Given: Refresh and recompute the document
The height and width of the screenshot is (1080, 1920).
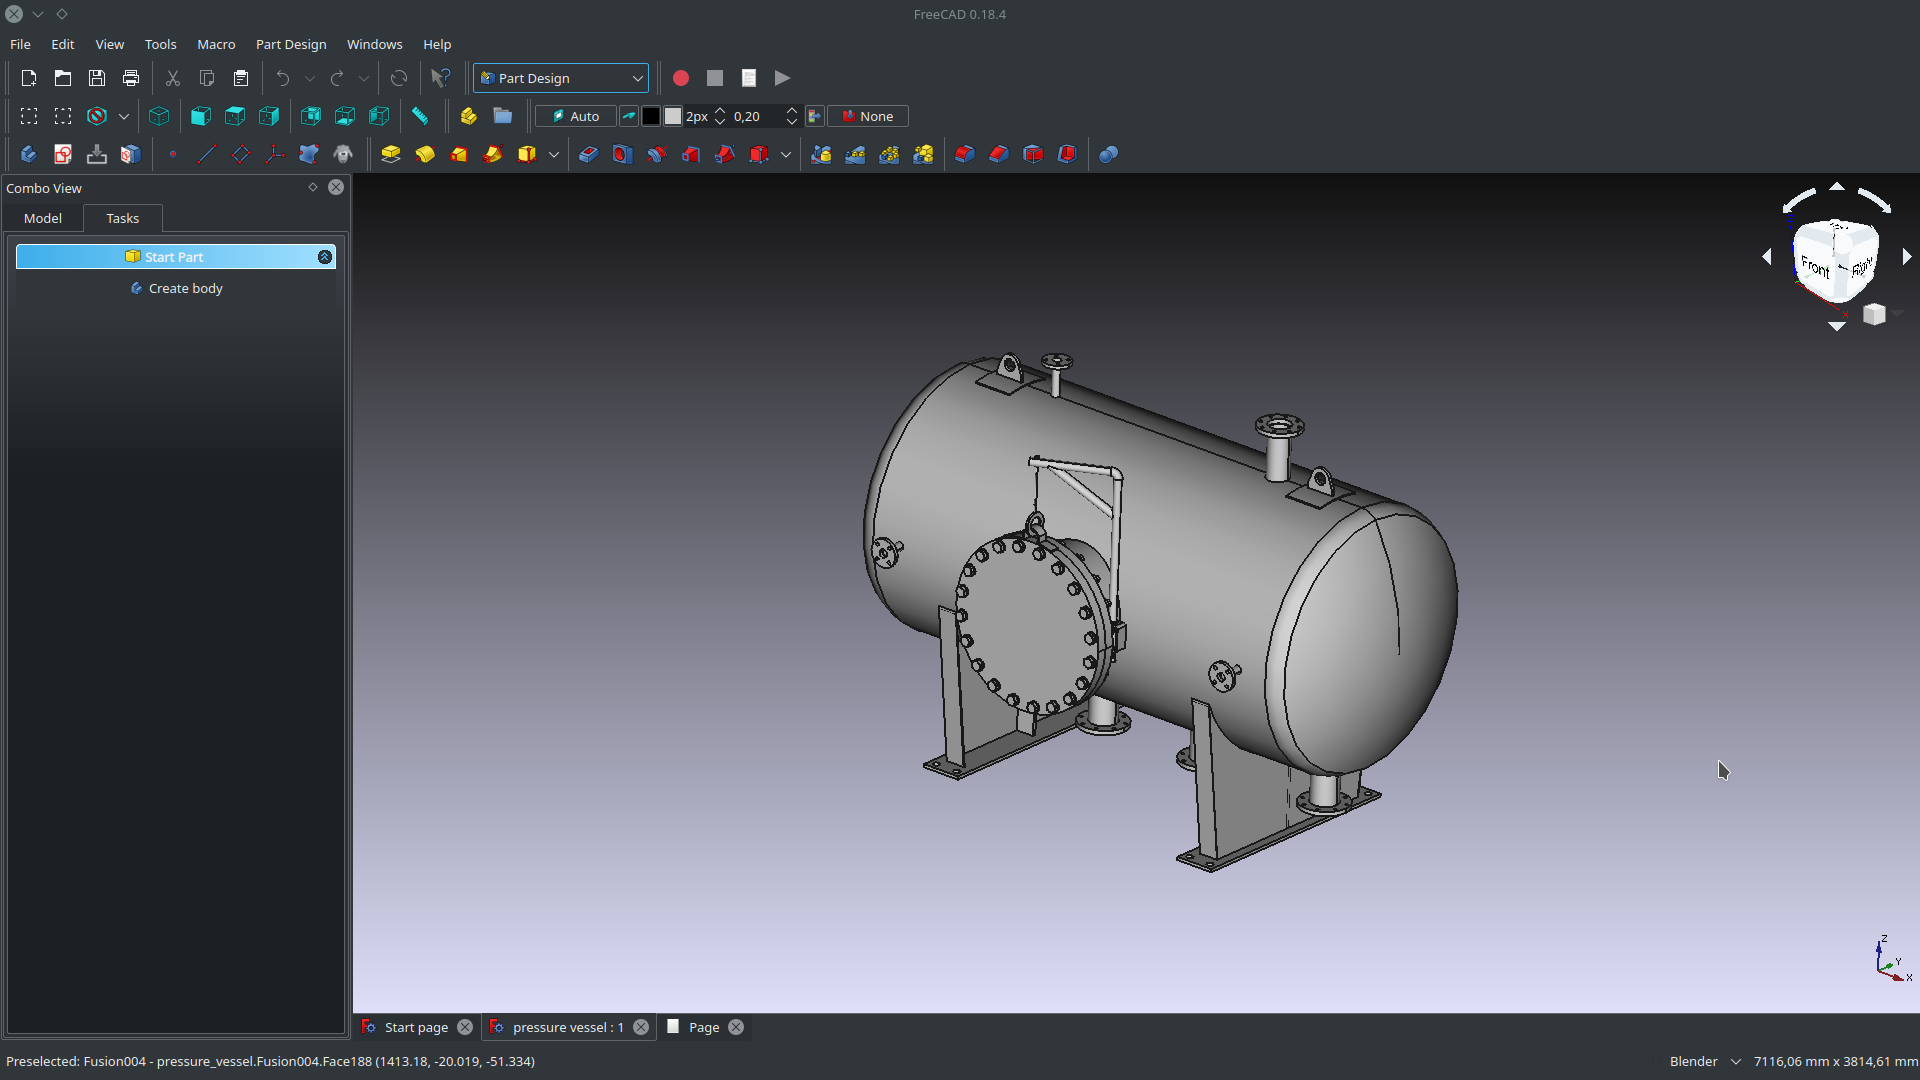Looking at the screenshot, I should [x=399, y=78].
